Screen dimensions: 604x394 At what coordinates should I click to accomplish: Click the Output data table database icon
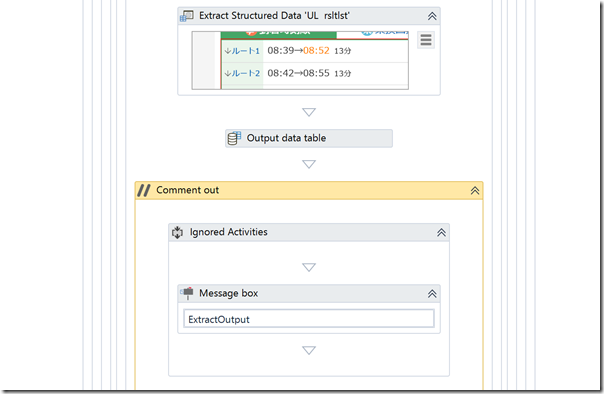click(x=234, y=138)
